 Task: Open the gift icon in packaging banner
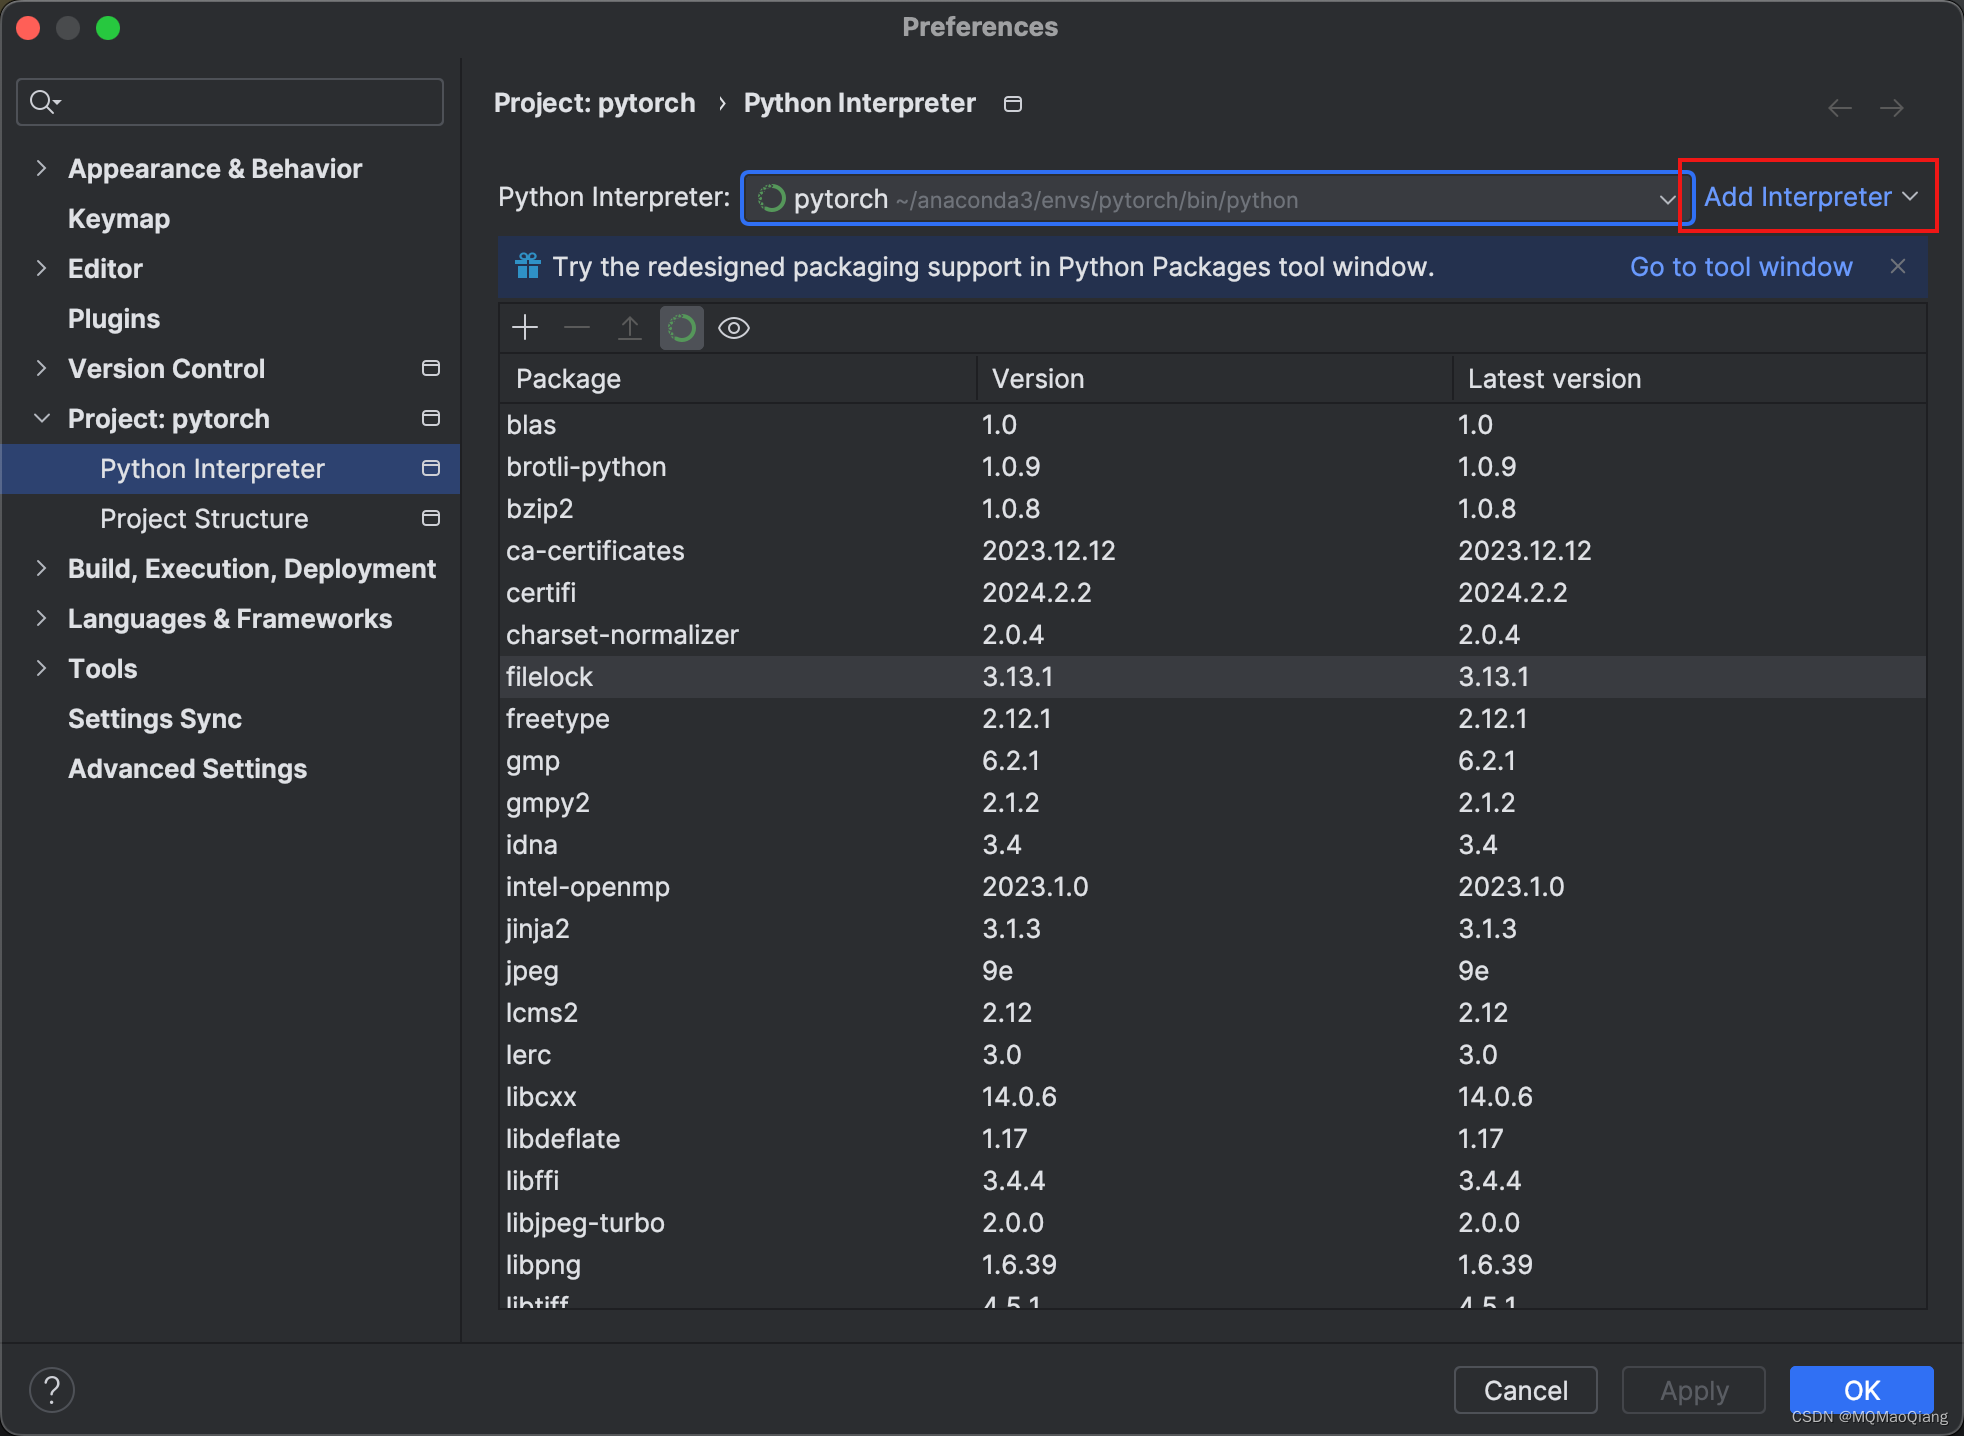[528, 266]
